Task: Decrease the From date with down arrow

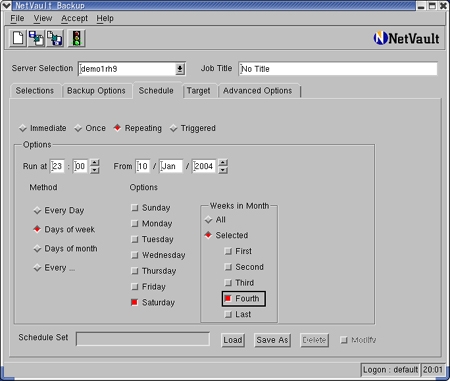Action: tap(223, 170)
